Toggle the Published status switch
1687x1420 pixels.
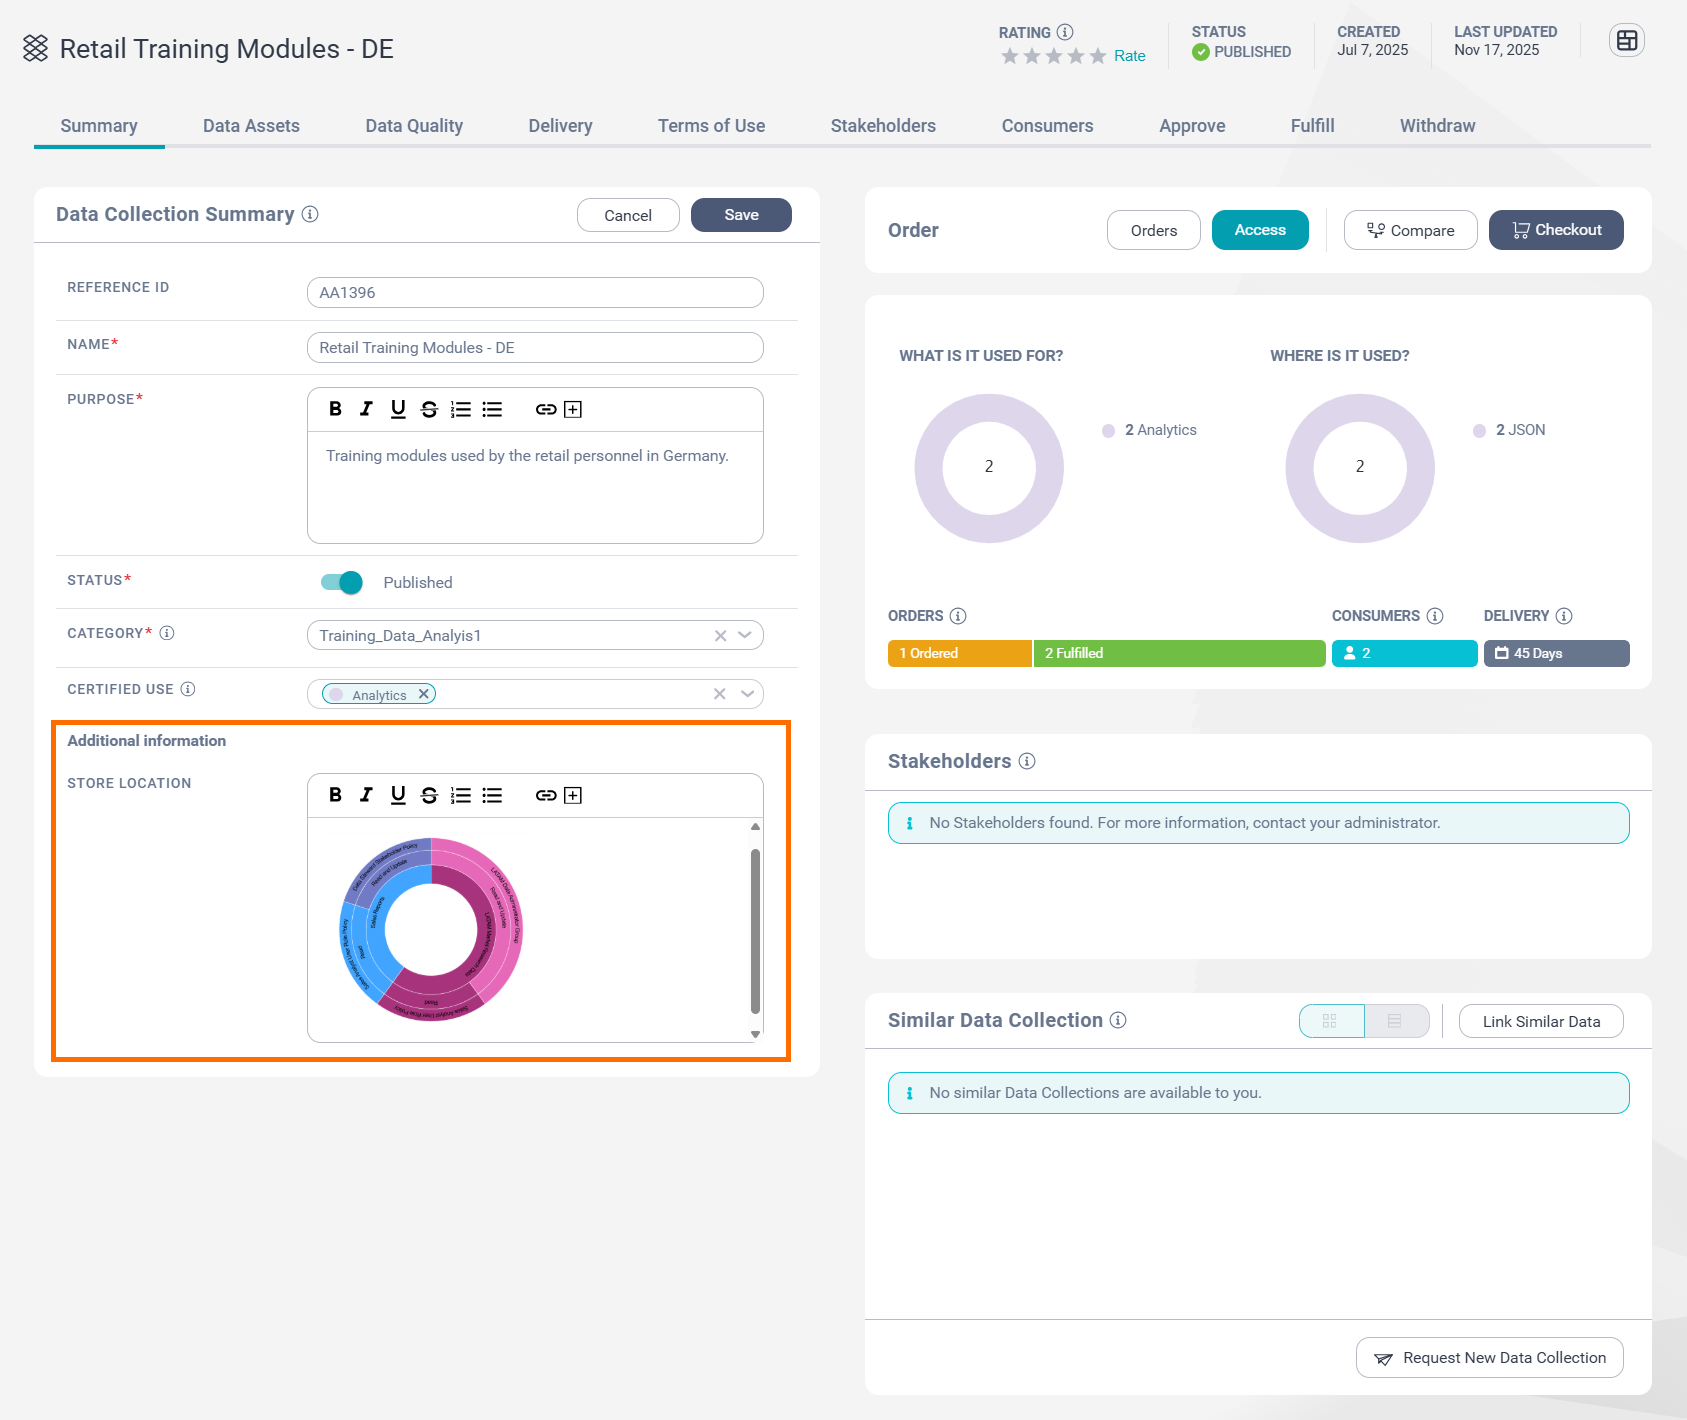tap(342, 582)
